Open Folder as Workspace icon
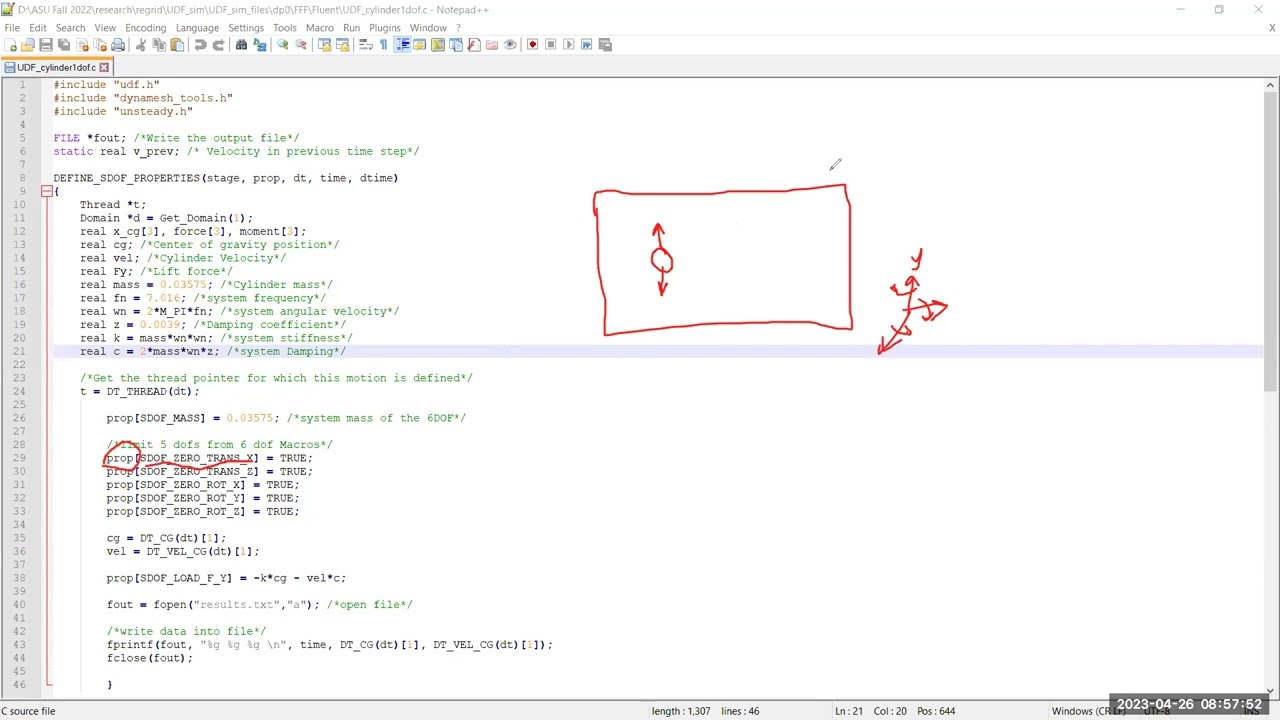Viewport: 1280px width, 720px height. pos(492,45)
